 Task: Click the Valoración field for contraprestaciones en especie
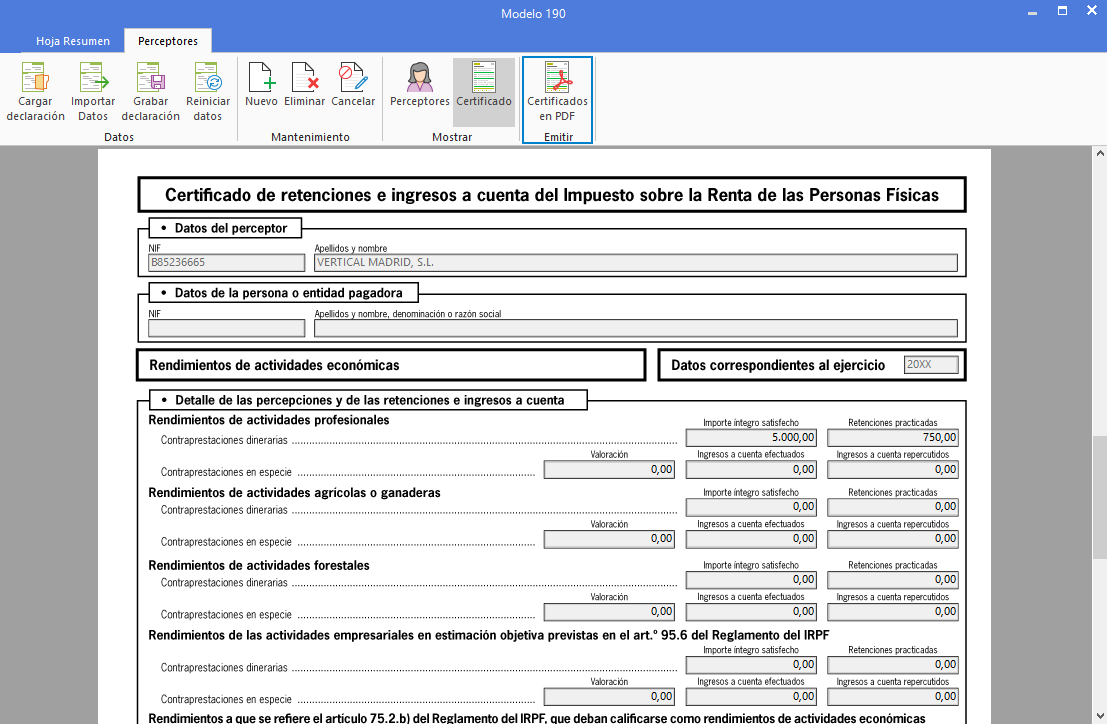(608, 468)
